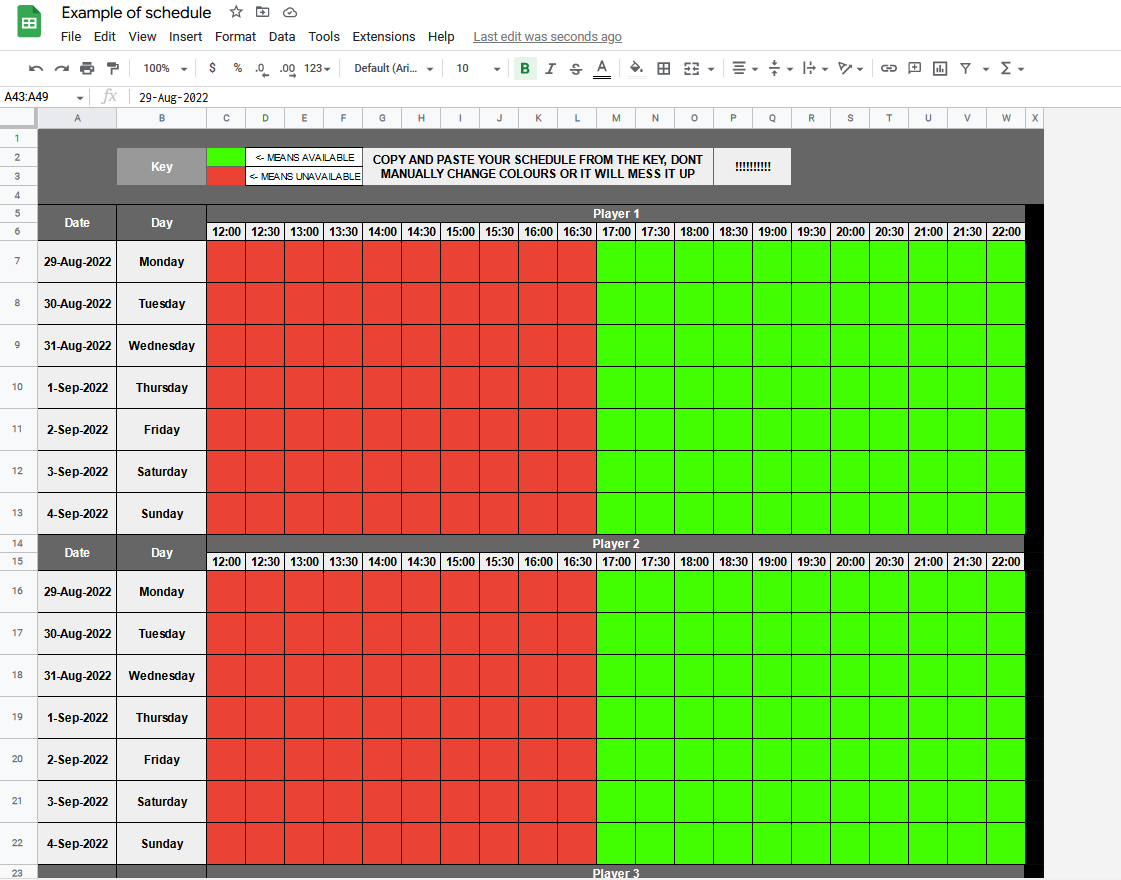Open horizontal align dropdown
1121x880 pixels.
pyautogui.click(x=744, y=69)
